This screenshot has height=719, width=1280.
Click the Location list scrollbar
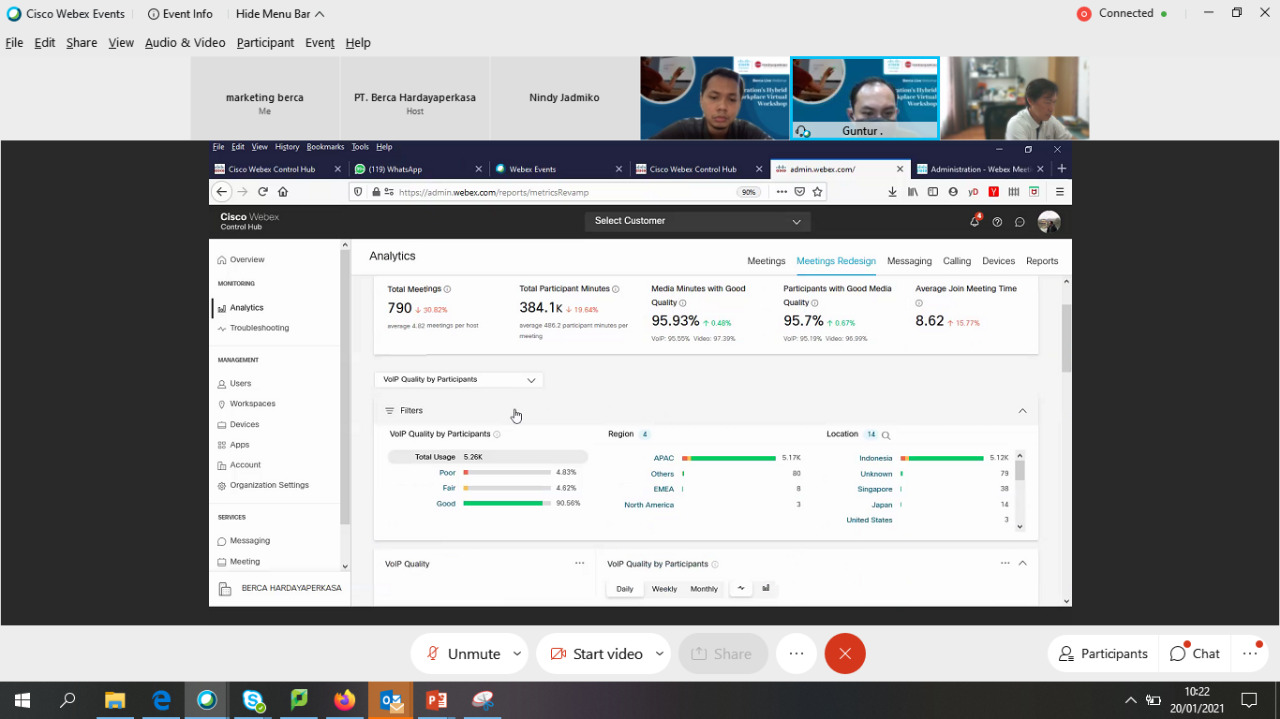pyautogui.click(x=1020, y=470)
